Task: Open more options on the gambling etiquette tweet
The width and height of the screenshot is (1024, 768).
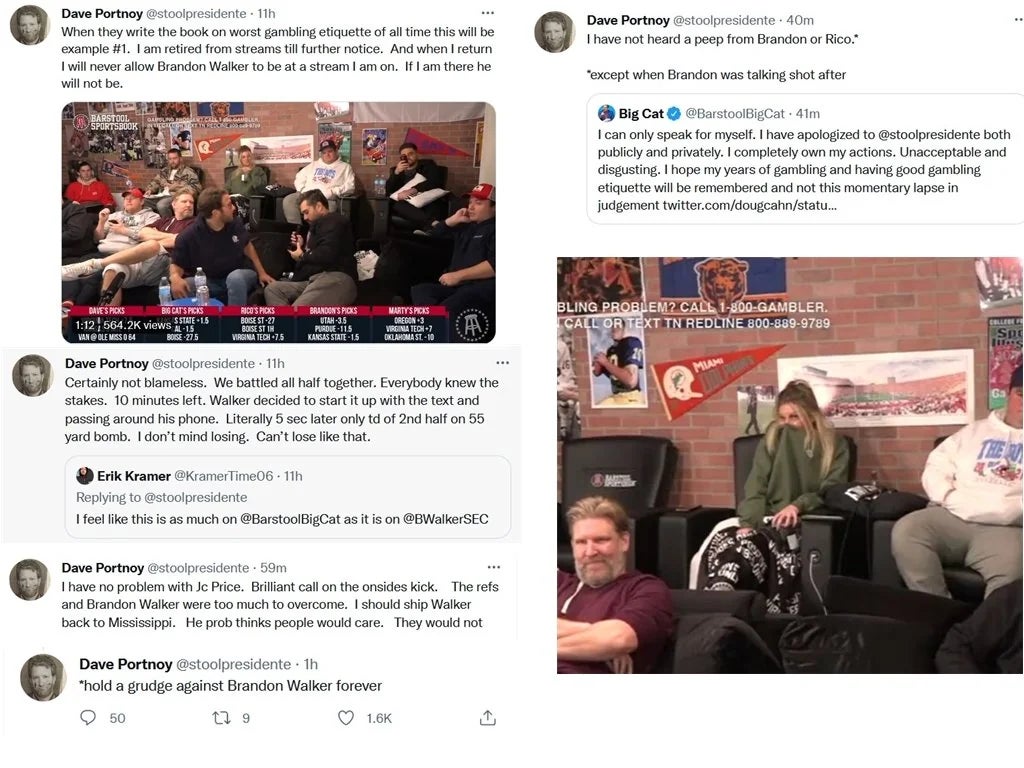Action: [488, 13]
